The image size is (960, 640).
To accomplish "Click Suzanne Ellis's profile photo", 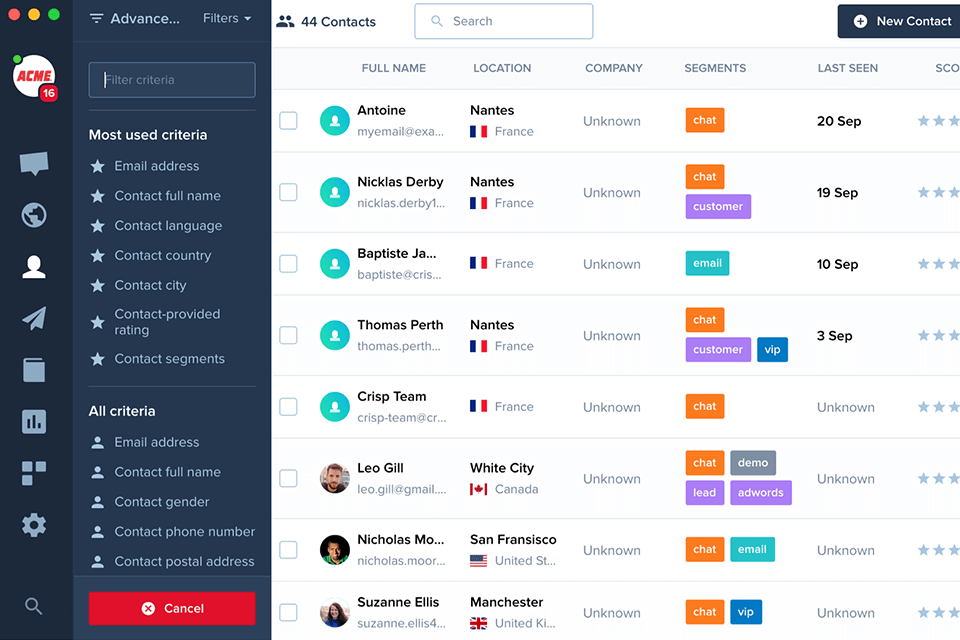I will [x=335, y=612].
